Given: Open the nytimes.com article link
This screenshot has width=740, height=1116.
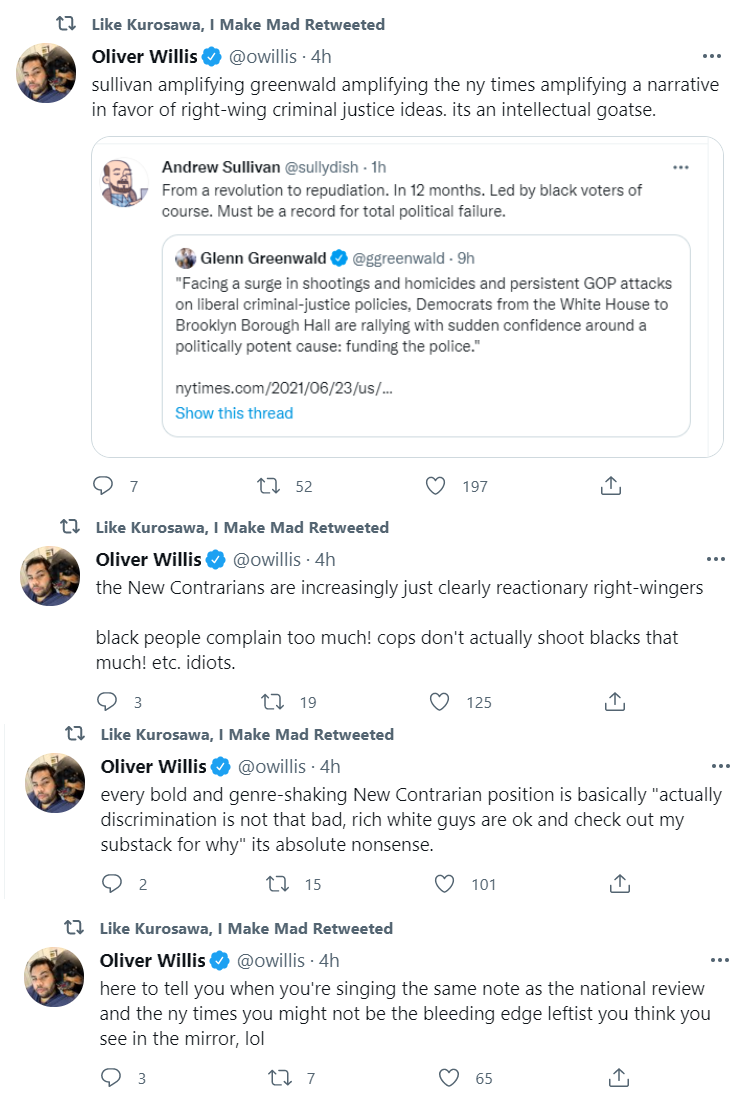Looking at the screenshot, I should click(284, 388).
